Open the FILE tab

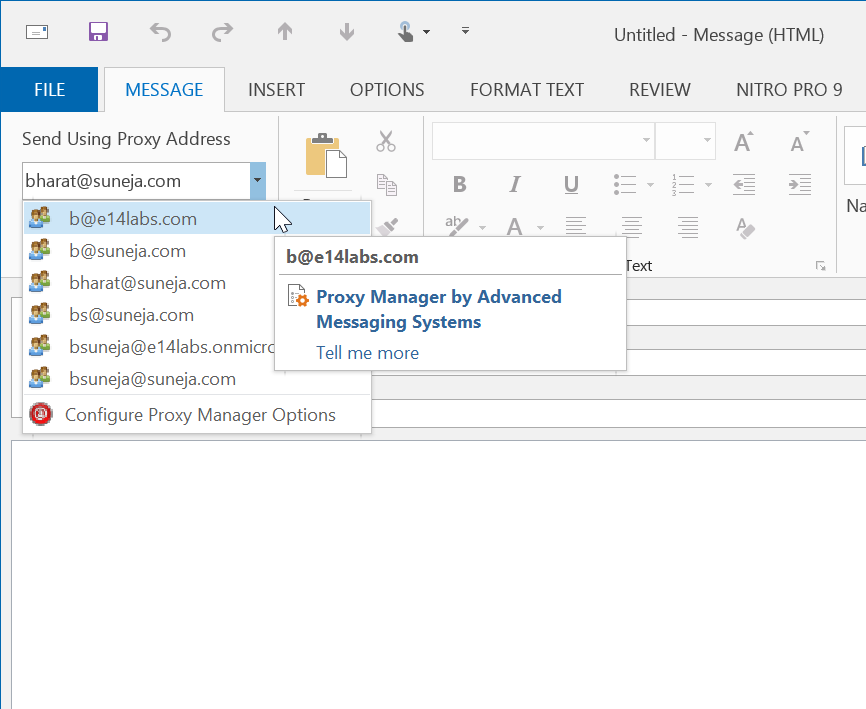[49, 89]
